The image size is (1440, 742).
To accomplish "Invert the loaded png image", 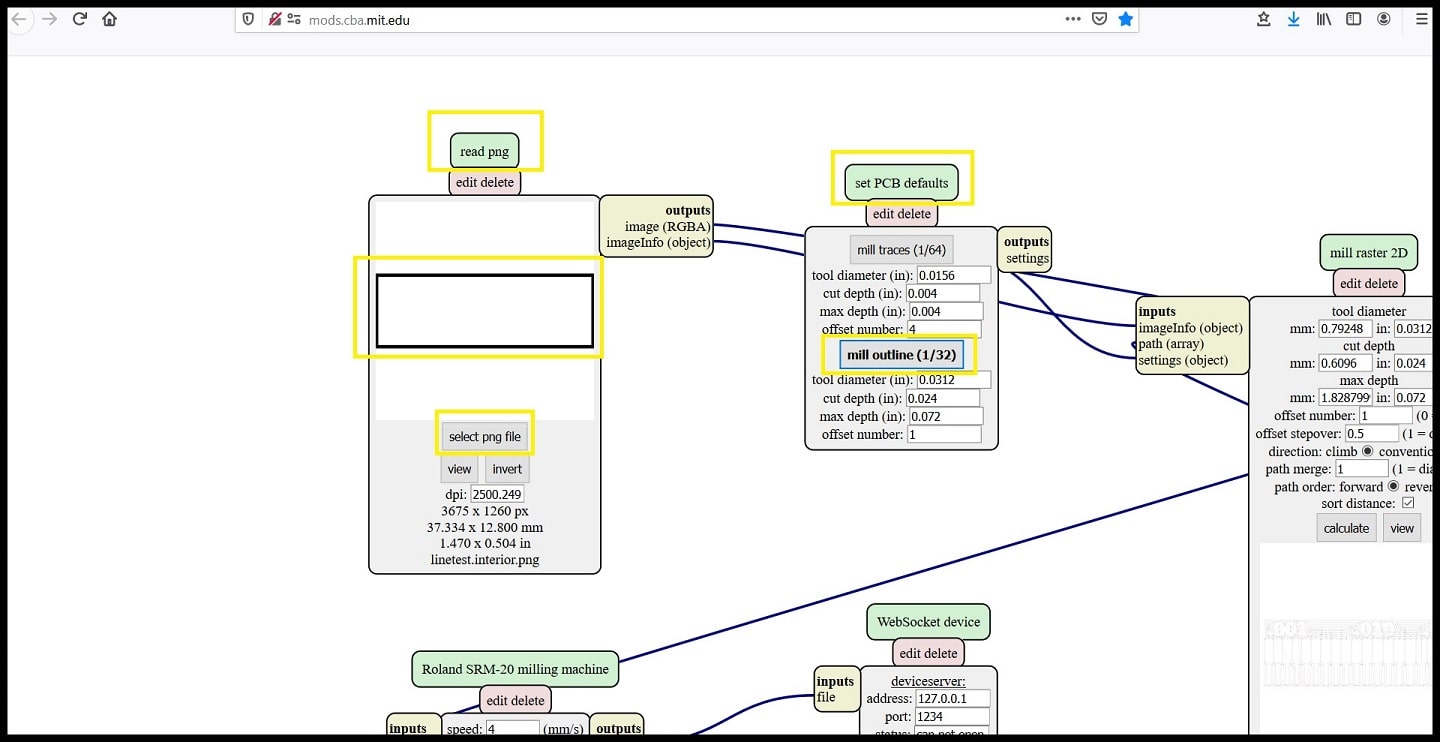I will (507, 469).
